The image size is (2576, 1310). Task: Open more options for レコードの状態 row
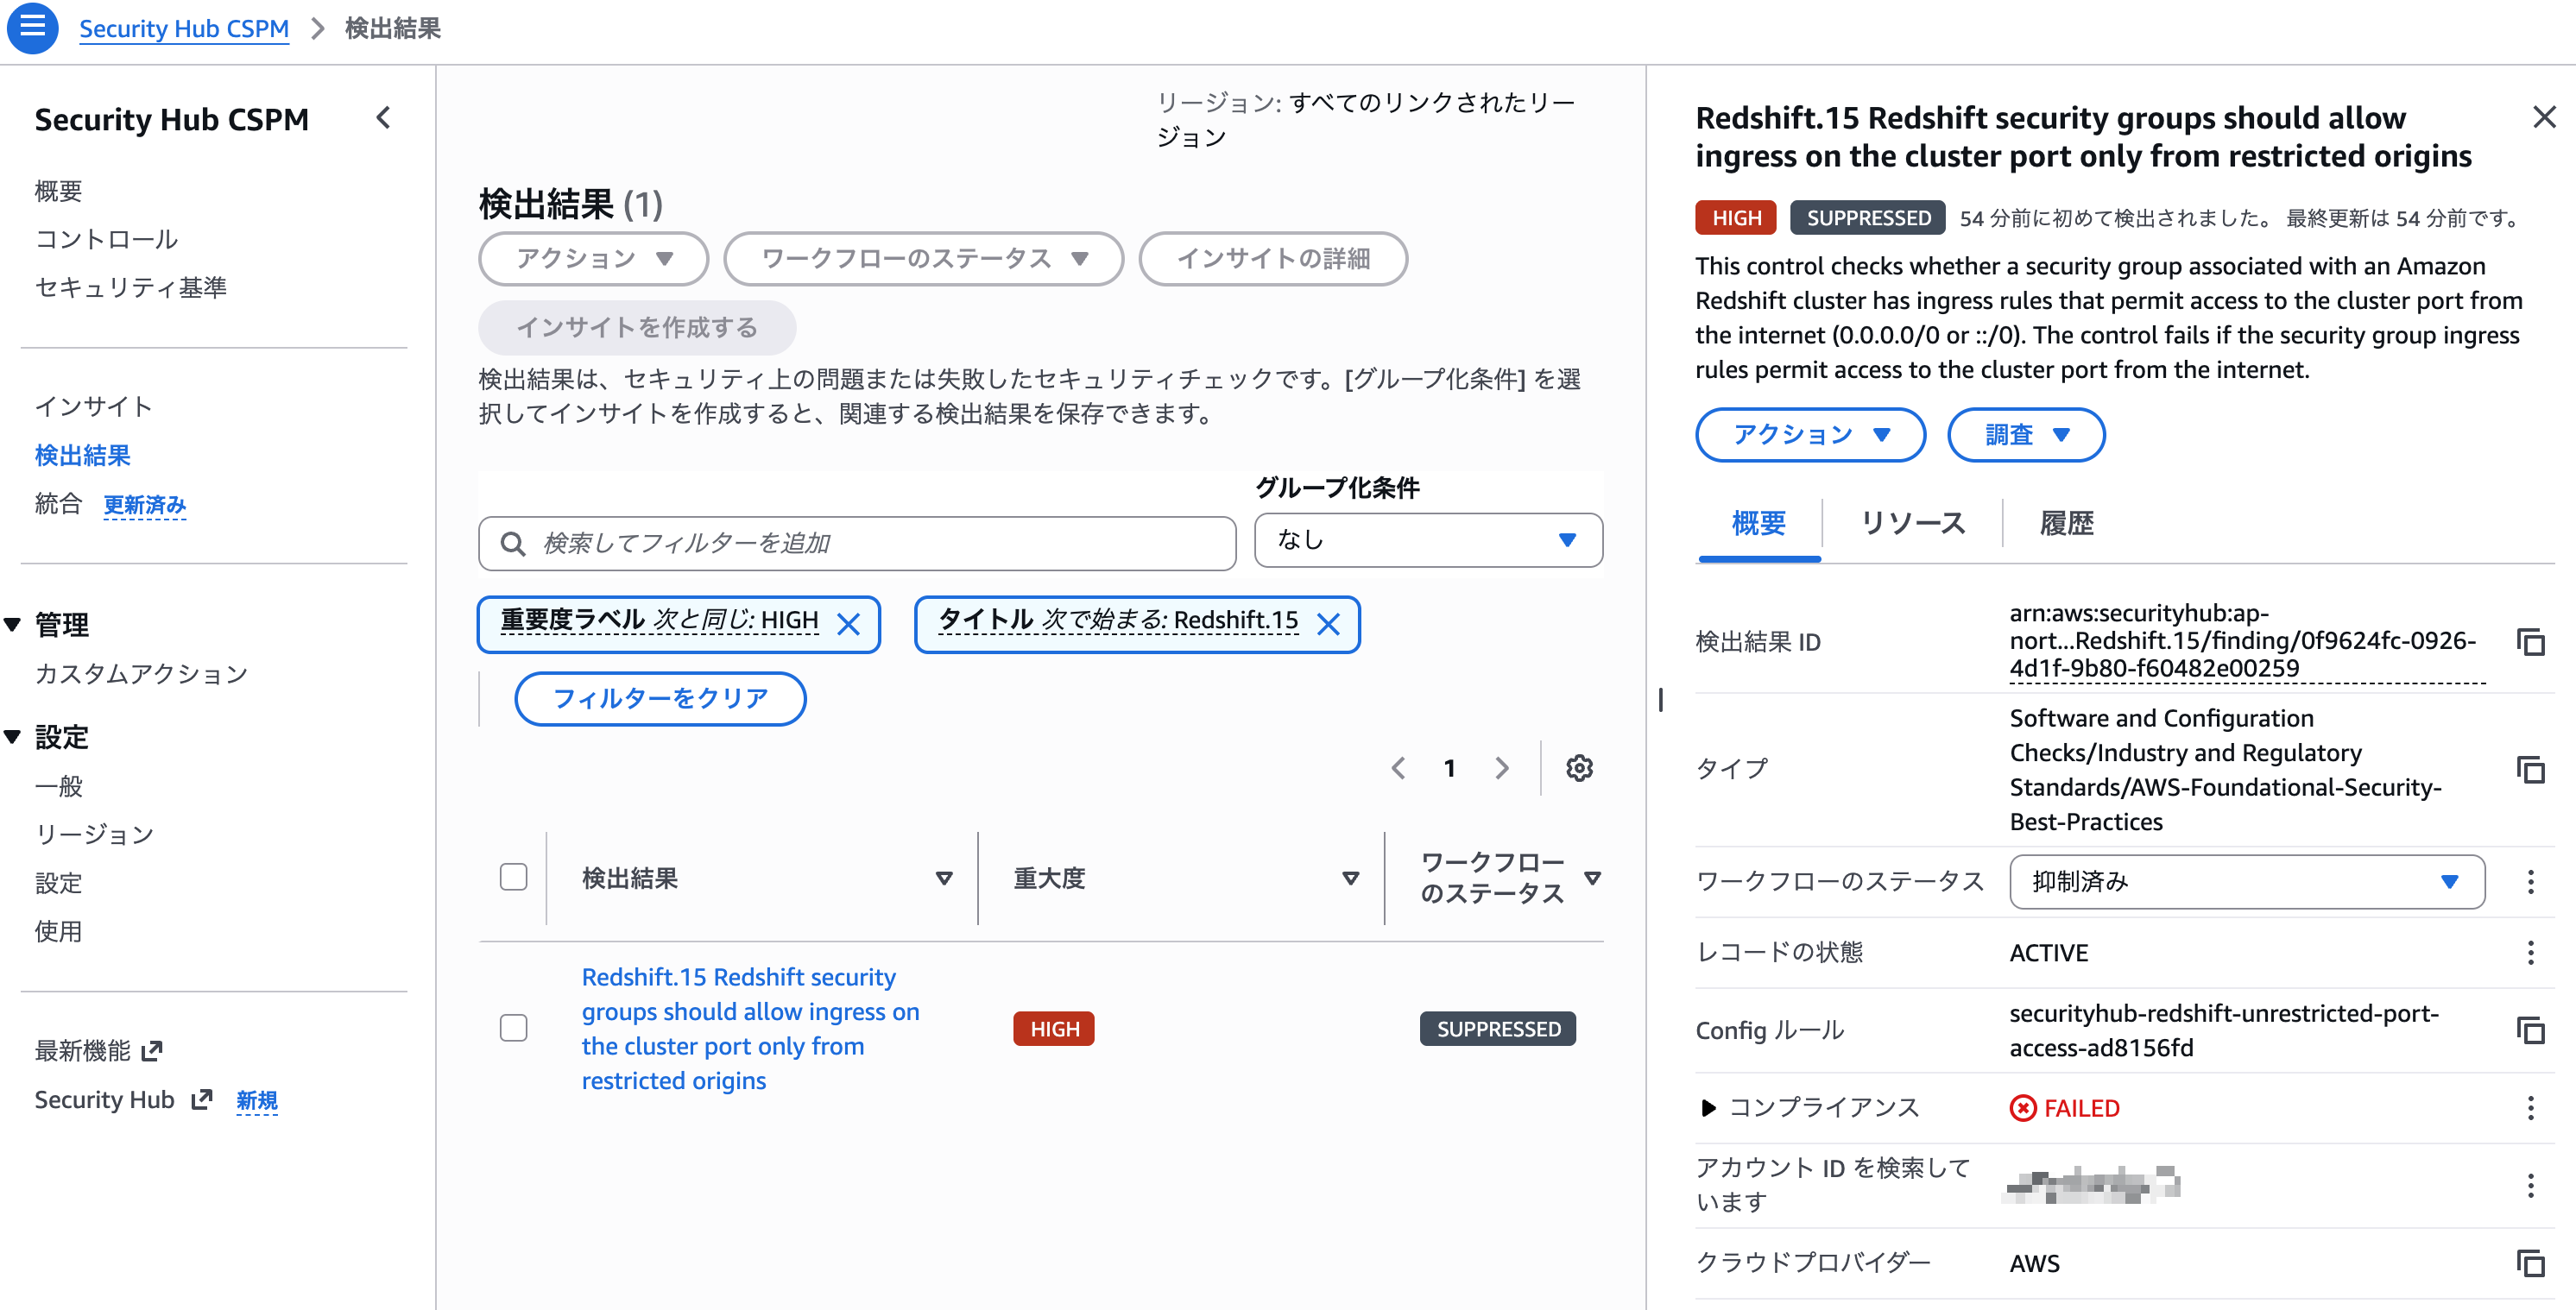(2530, 952)
